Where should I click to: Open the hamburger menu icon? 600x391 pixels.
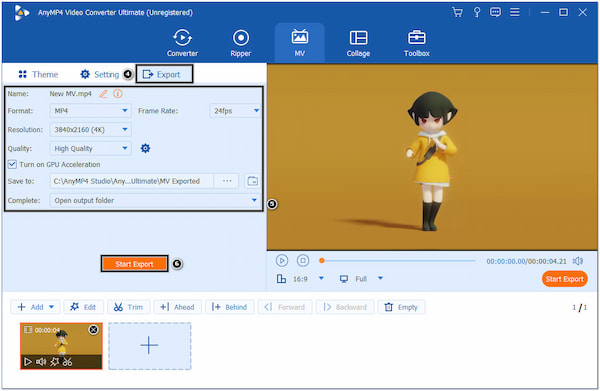coord(515,13)
